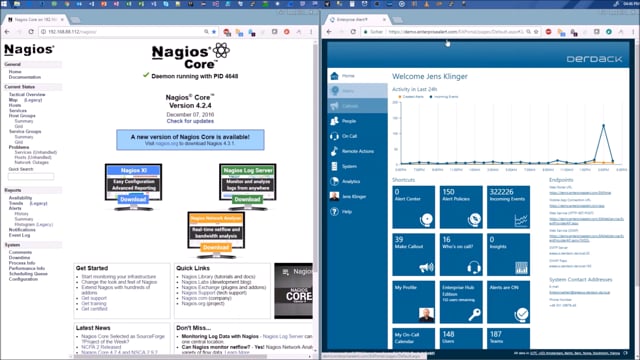Open Downtime in Nagios System menu

(19, 258)
